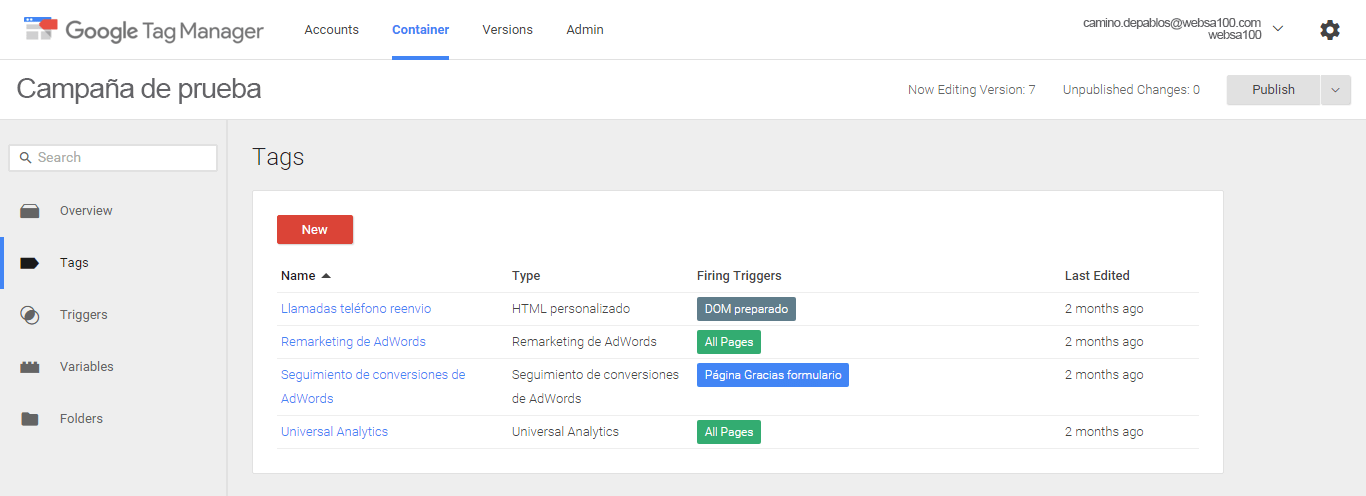1366x496 pixels.
Task: Click the Last Edited column header
Action: 1097,276
